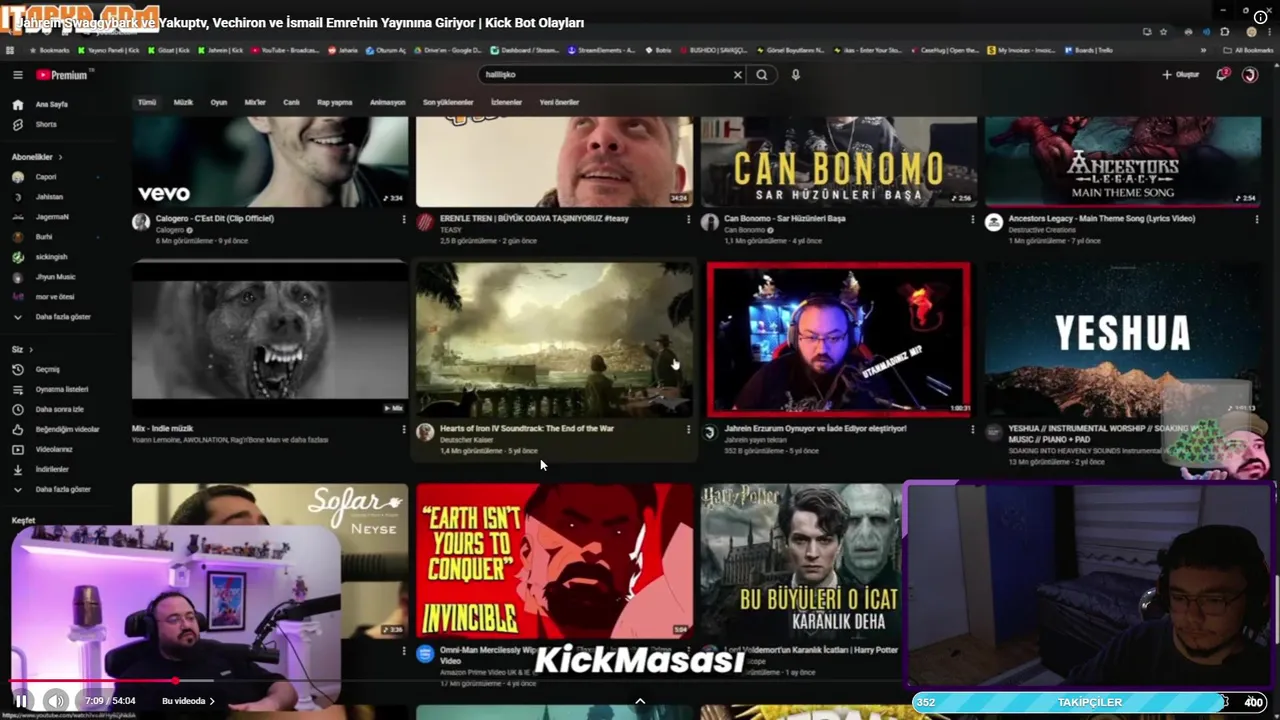Open the YESHUA instrumental worship thumbnail

tap(1122, 340)
